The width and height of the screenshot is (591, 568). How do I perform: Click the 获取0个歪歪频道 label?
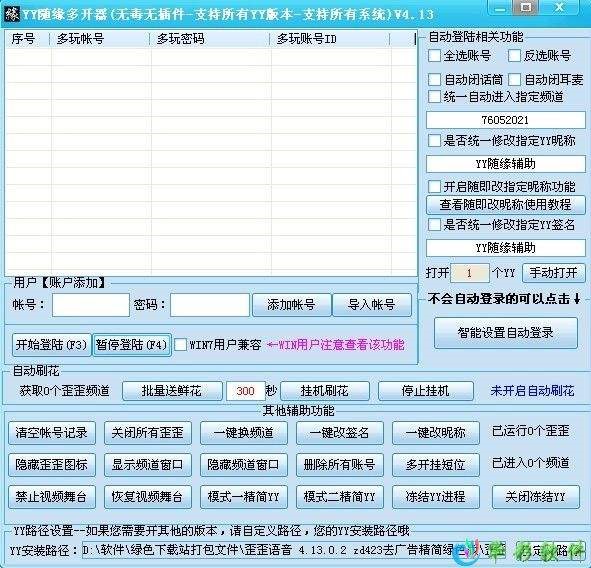point(64,391)
